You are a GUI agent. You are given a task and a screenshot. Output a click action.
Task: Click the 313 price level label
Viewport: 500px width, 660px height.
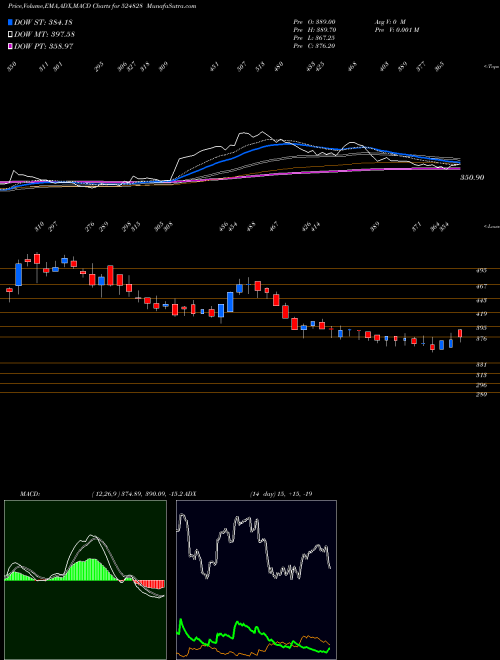(482, 375)
